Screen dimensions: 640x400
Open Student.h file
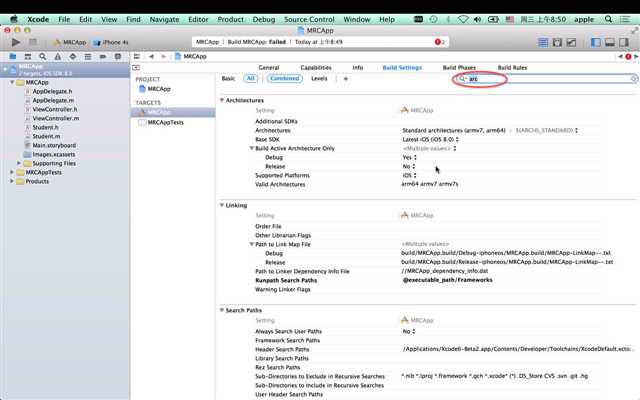pyautogui.click(x=46, y=127)
